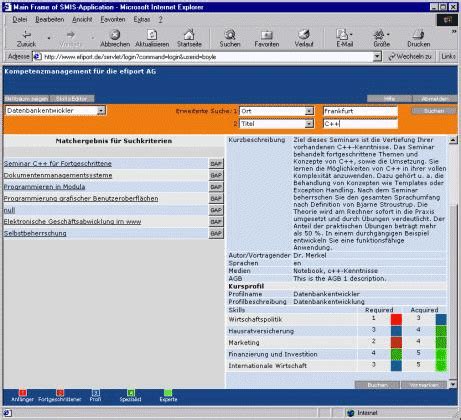Click GAP button for Programmierung grafischer Benutzeroberflächen
This screenshot has height=420, width=461.
tap(216, 199)
